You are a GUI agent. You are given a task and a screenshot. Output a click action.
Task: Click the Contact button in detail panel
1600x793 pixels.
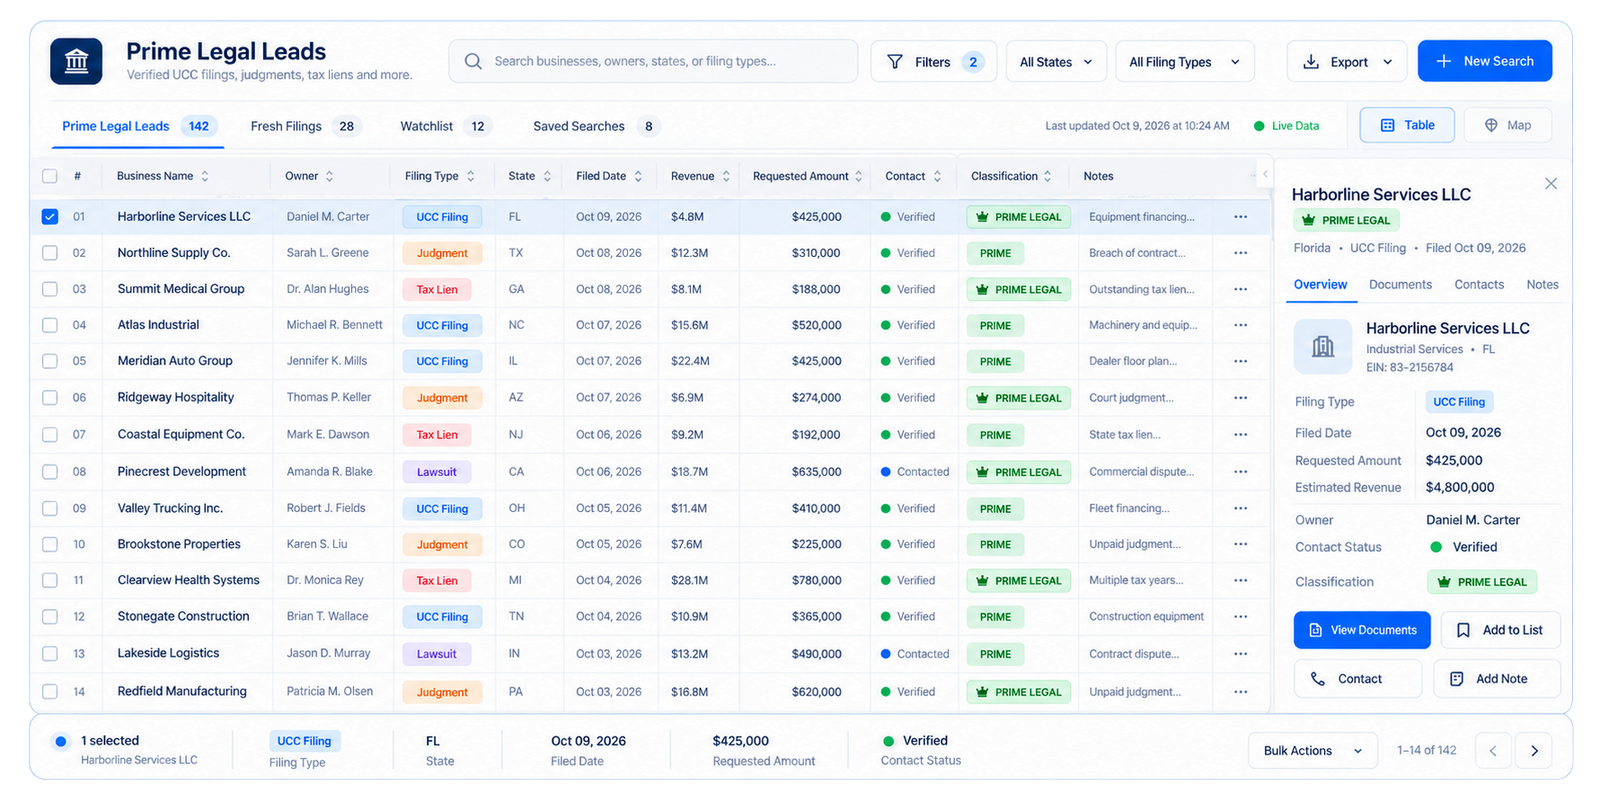1358,679
